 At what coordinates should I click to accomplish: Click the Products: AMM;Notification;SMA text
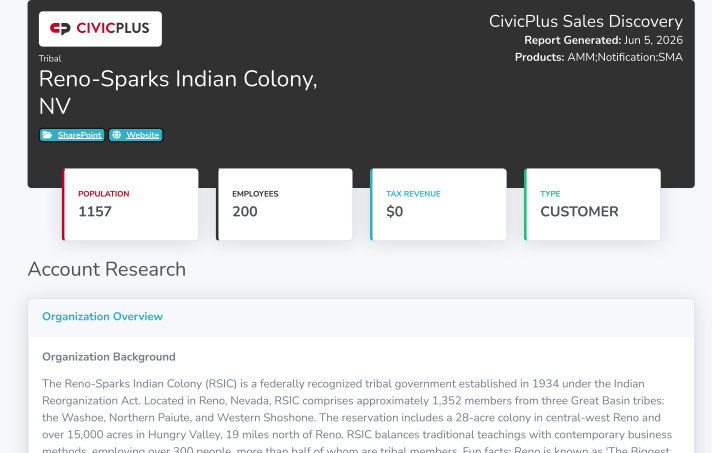tap(599, 57)
